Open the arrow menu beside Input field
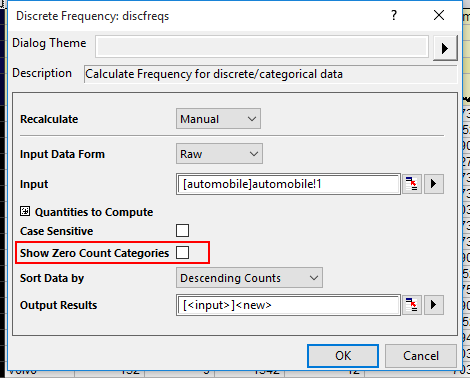This screenshot has width=470, height=378. click(434, 184)
